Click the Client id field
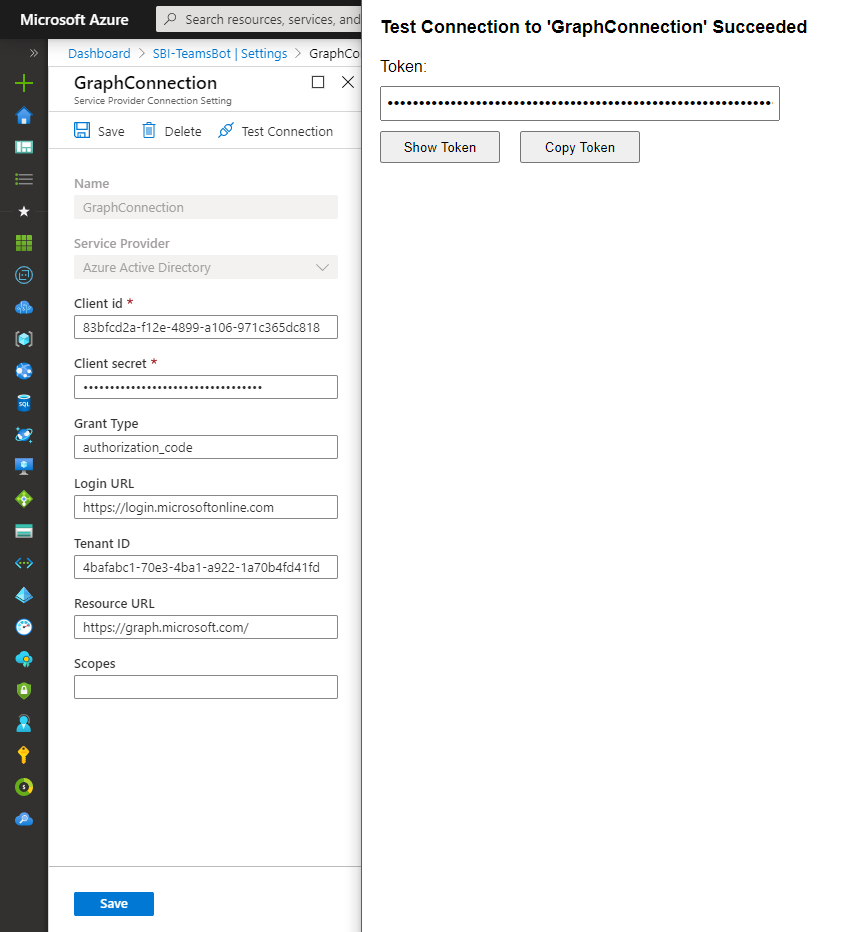The image size is (845, 932). (206, 328)
